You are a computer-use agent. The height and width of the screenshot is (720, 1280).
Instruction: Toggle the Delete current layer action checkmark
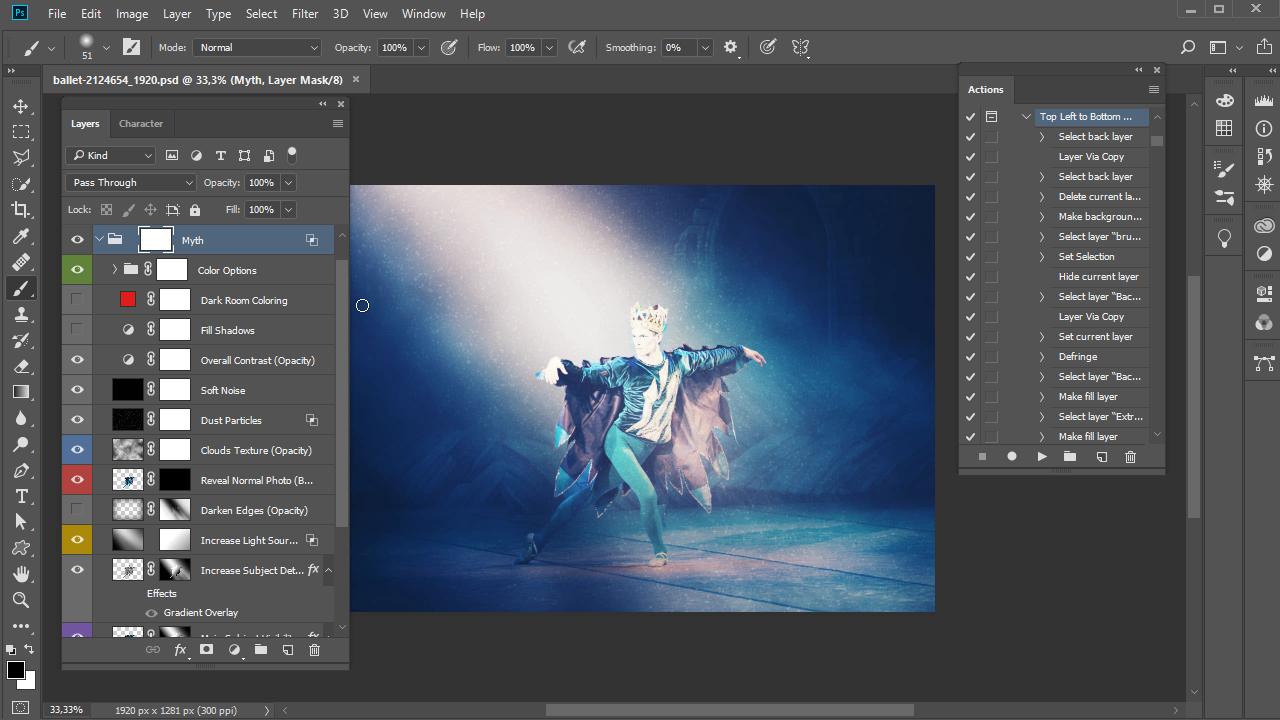(970, 197)
